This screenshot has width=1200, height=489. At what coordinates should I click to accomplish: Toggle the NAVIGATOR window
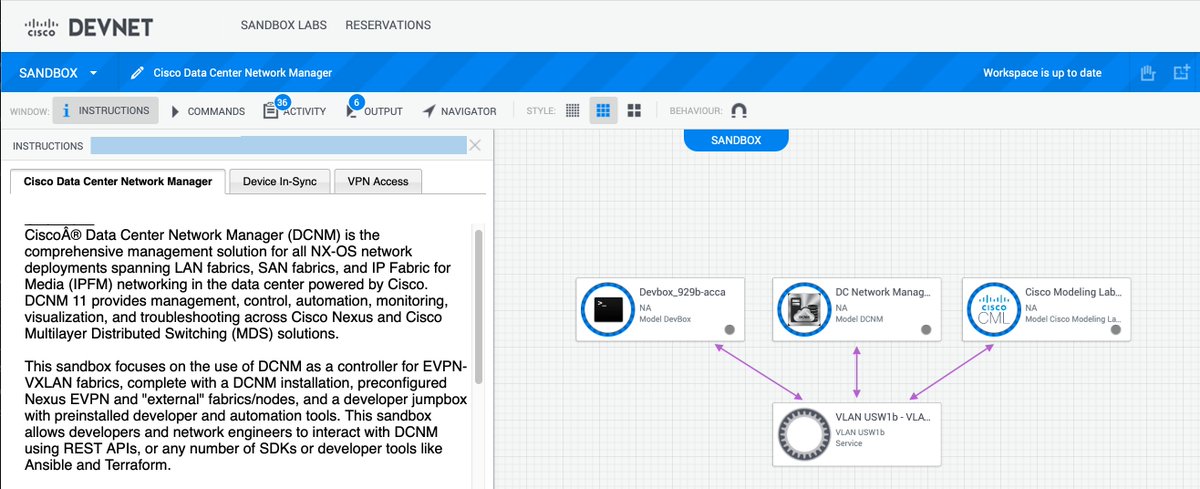459,111
